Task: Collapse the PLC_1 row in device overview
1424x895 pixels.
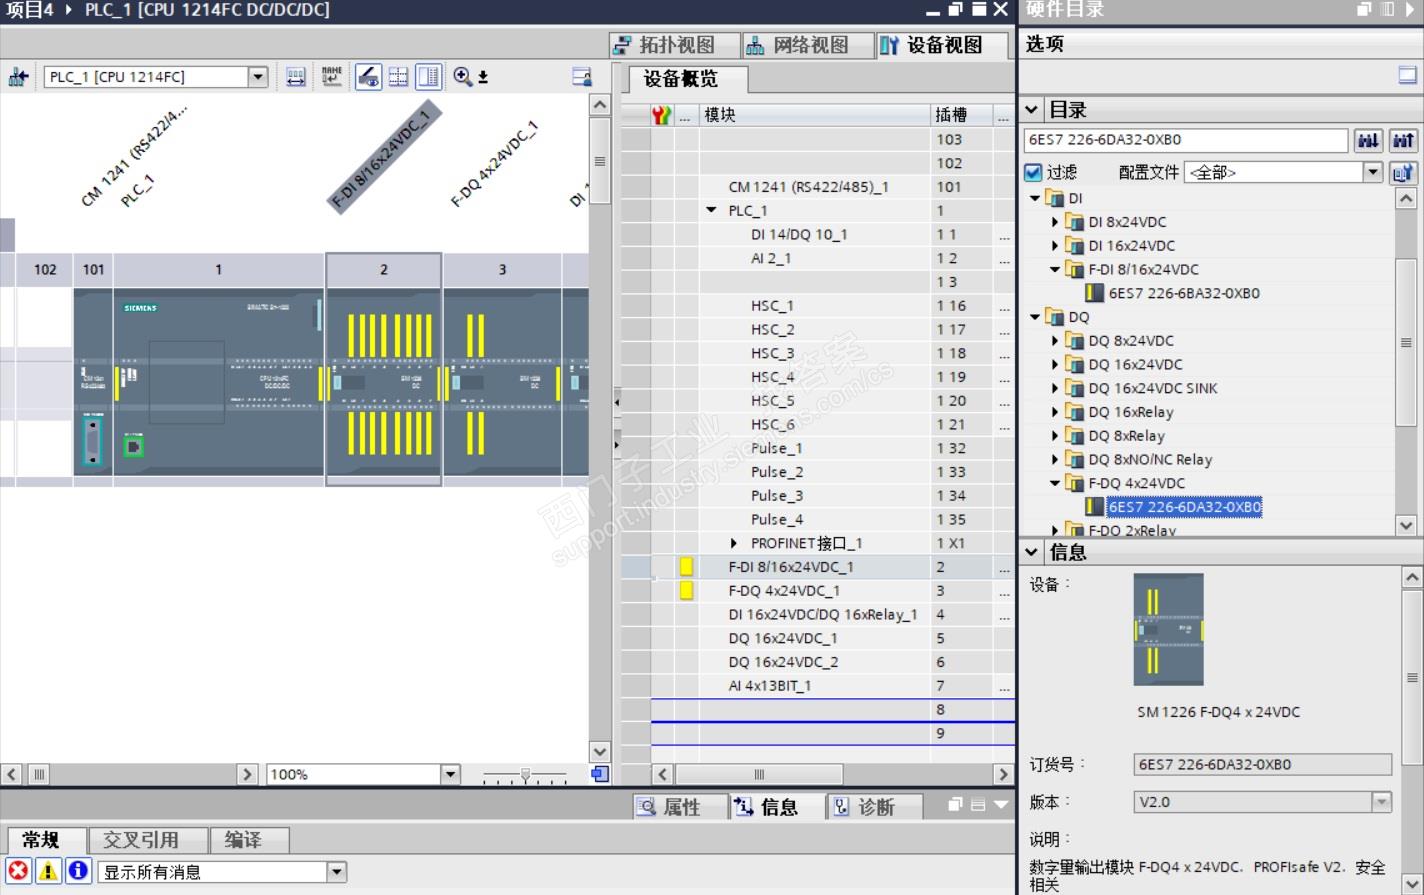Action: click(x=711, y=211)
